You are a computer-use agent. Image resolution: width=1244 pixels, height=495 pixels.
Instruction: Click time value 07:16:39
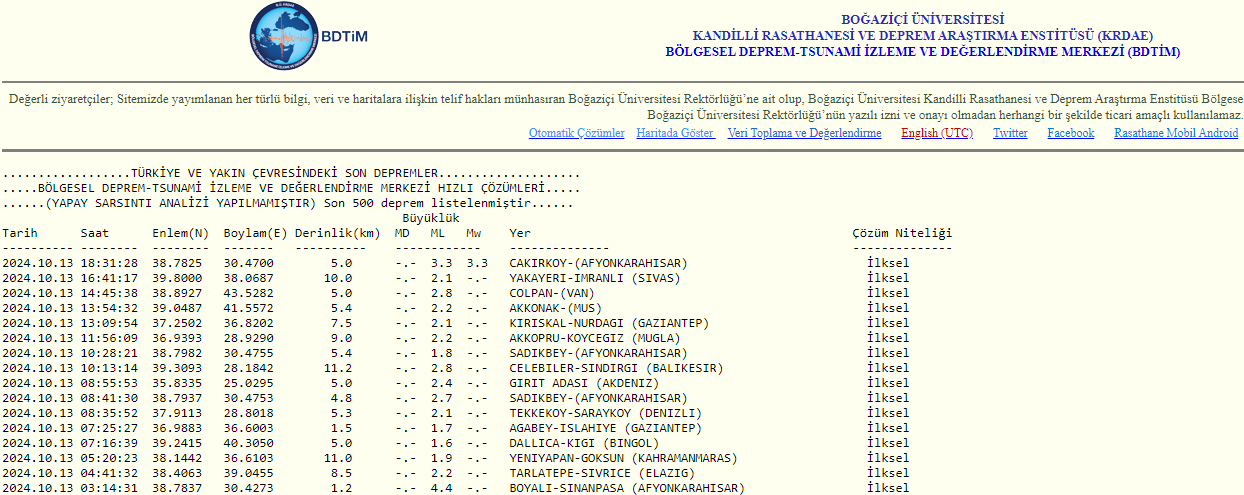(x=109, y=443)
